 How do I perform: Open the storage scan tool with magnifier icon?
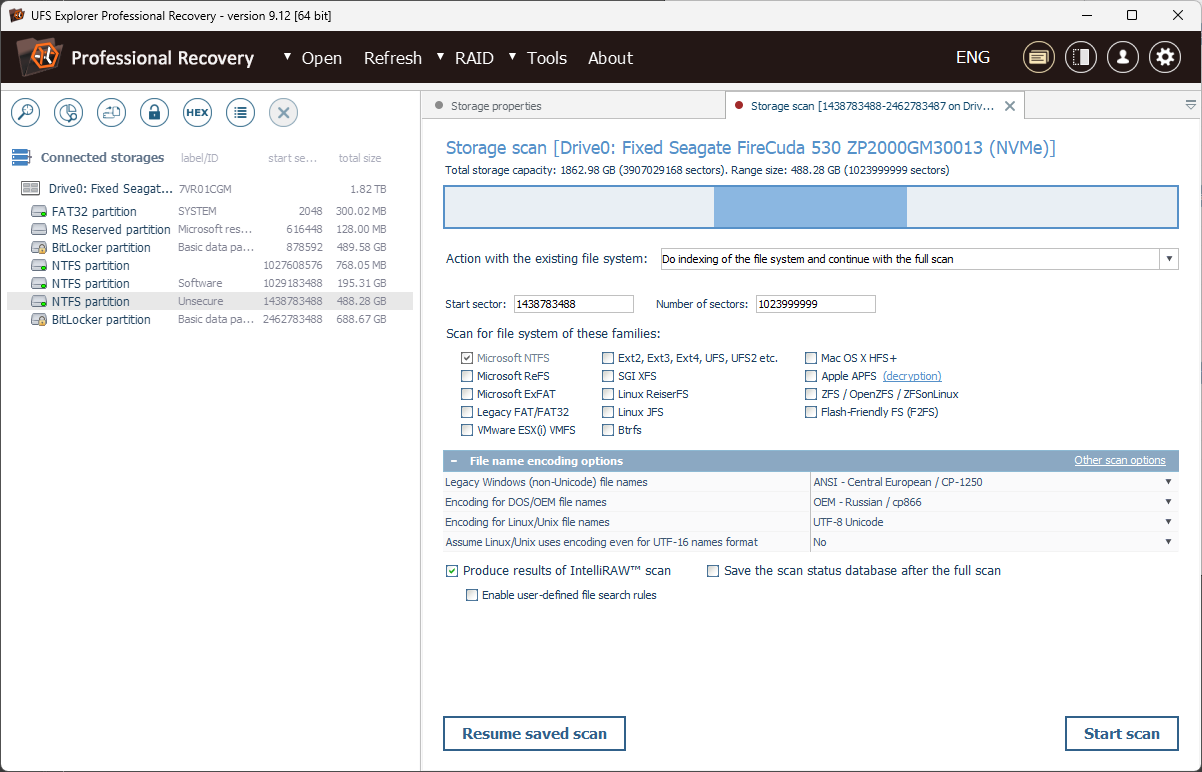[25, 112]
